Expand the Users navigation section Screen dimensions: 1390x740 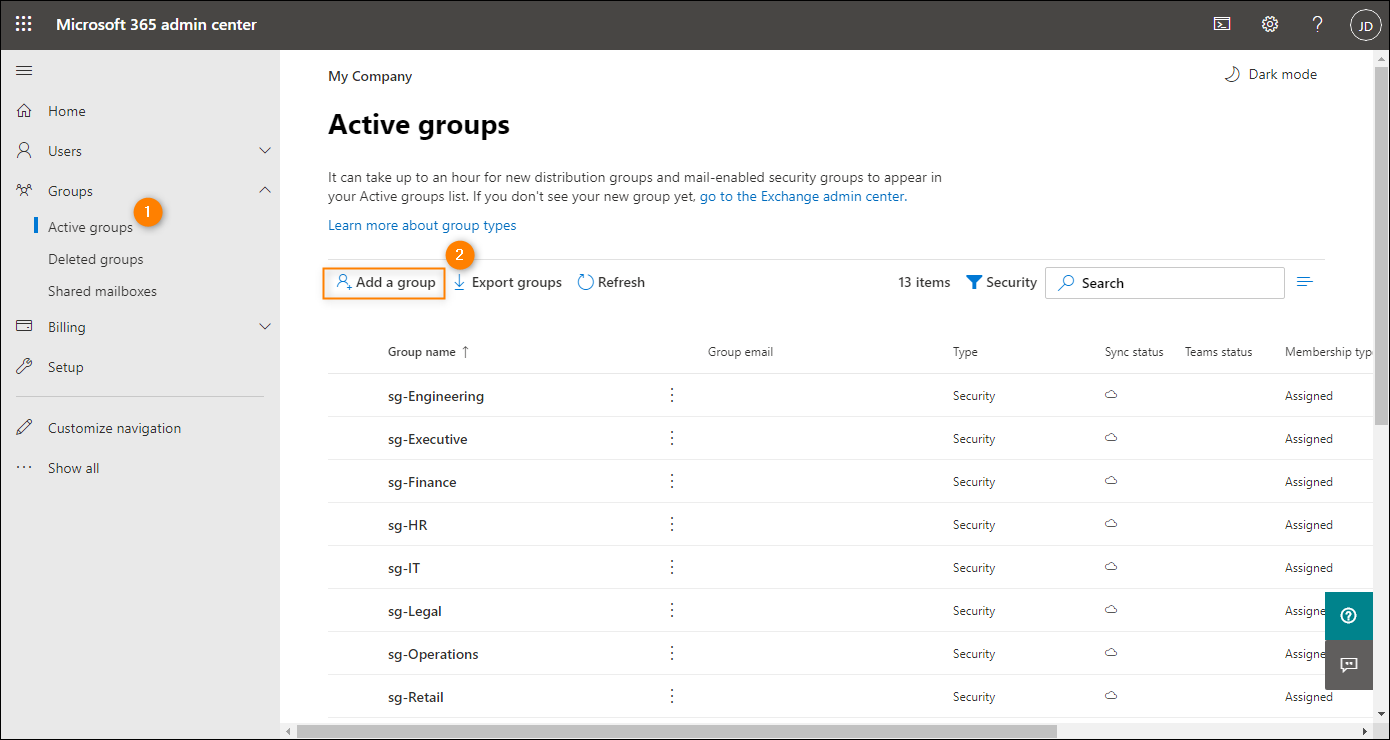click(265, 150)
